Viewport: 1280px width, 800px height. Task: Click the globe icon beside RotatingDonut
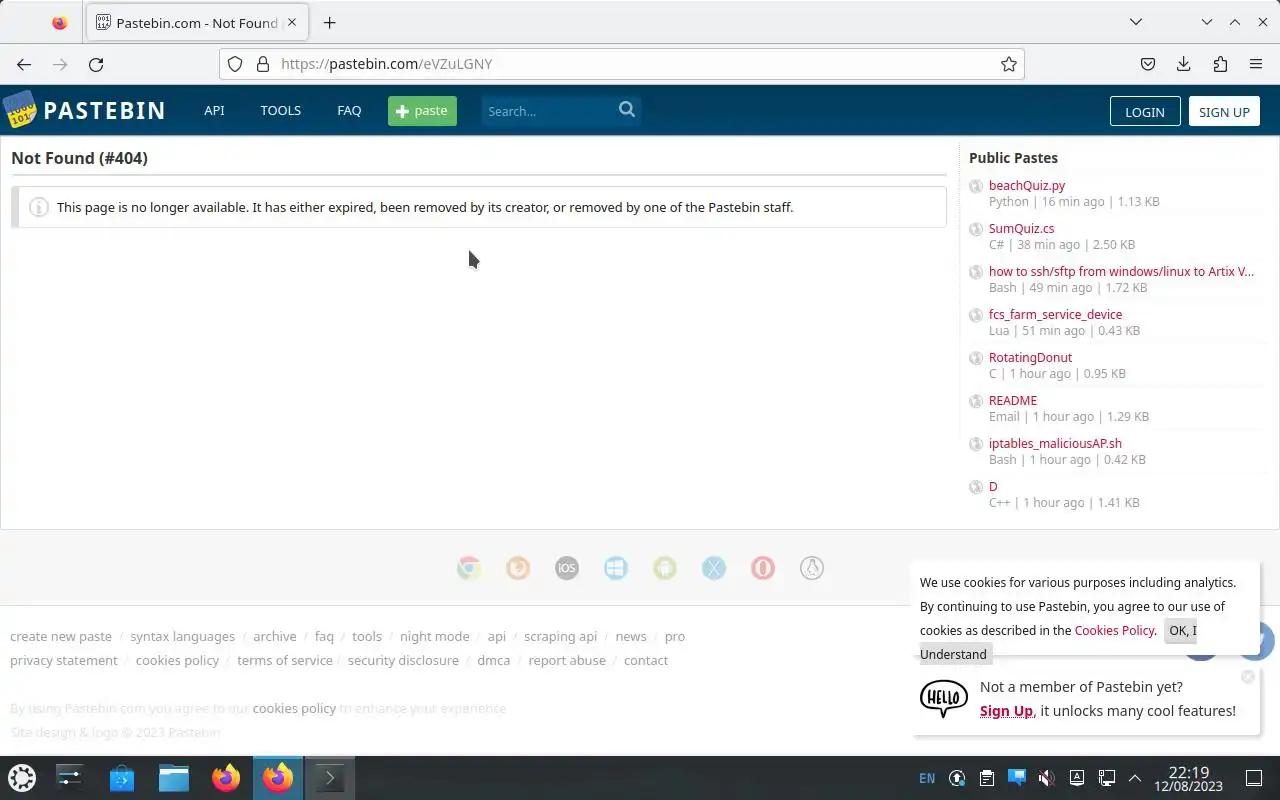(x=976, y=358)
